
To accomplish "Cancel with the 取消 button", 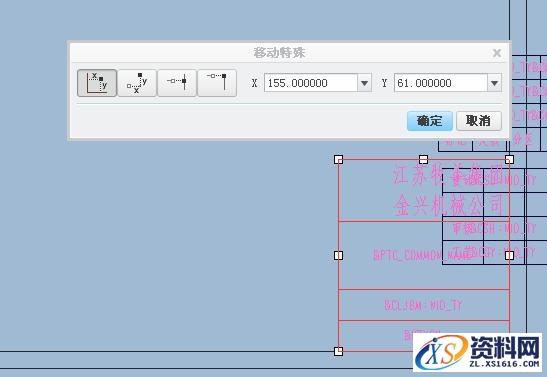I will pyautogui.click(x=479, y=121).
